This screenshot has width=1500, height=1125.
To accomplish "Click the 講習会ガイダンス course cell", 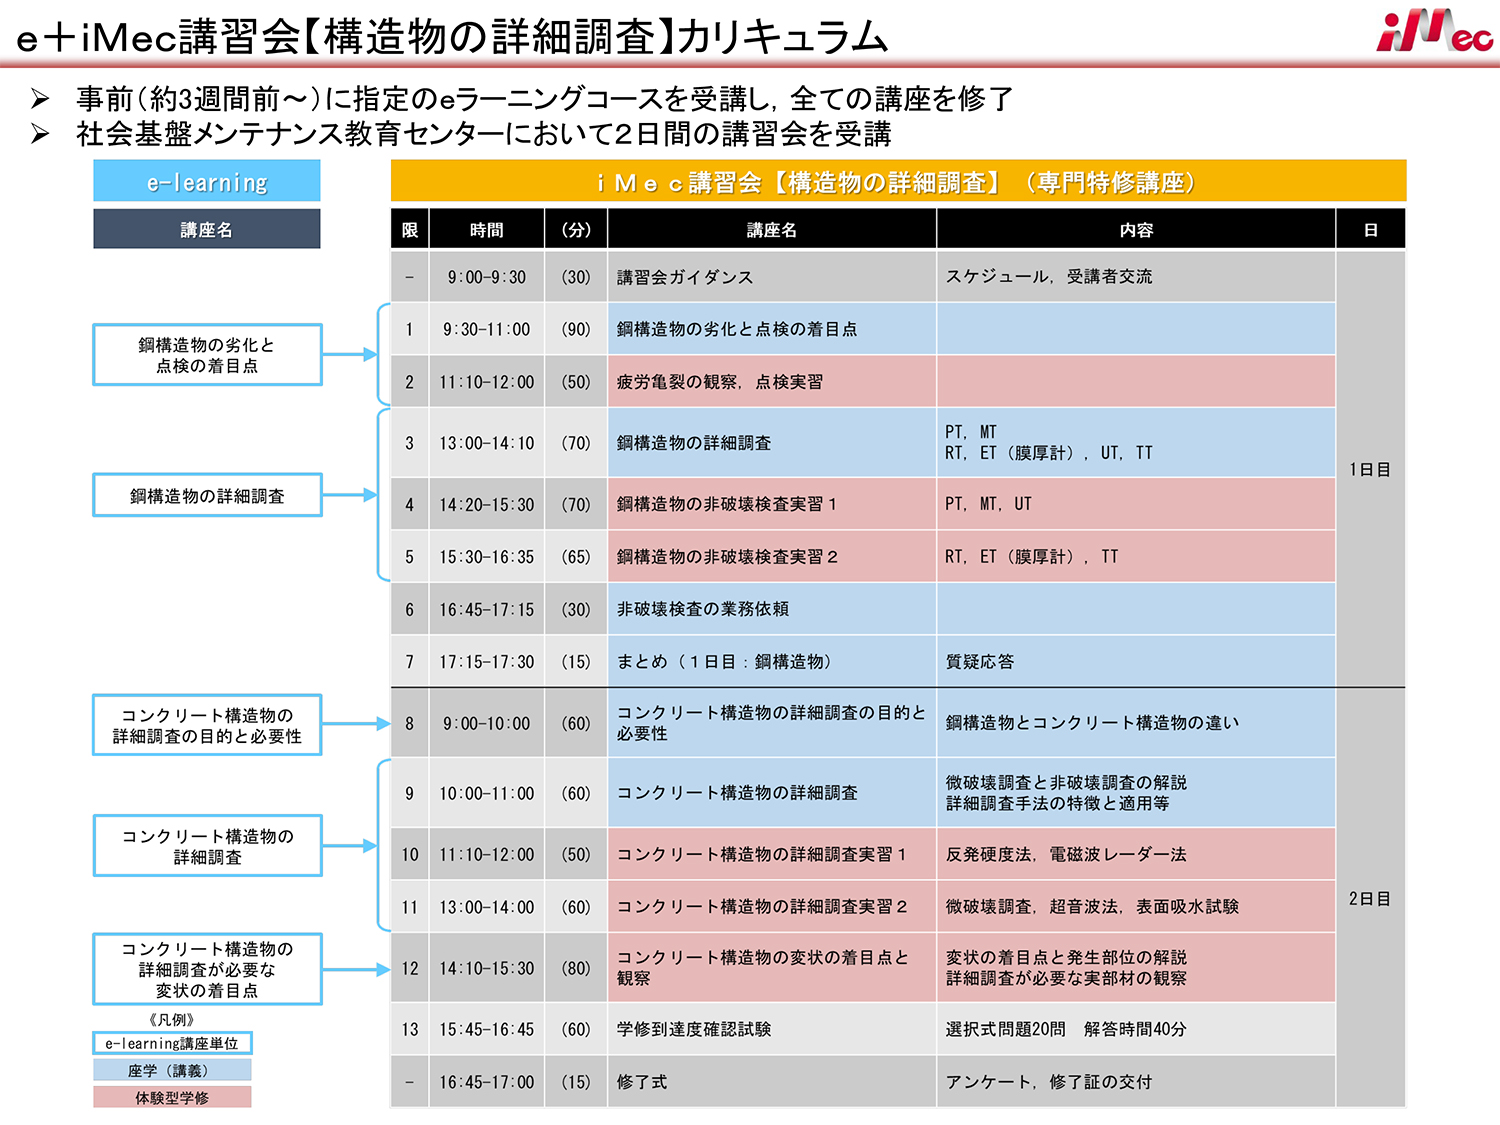I will [x=771, y=277].
